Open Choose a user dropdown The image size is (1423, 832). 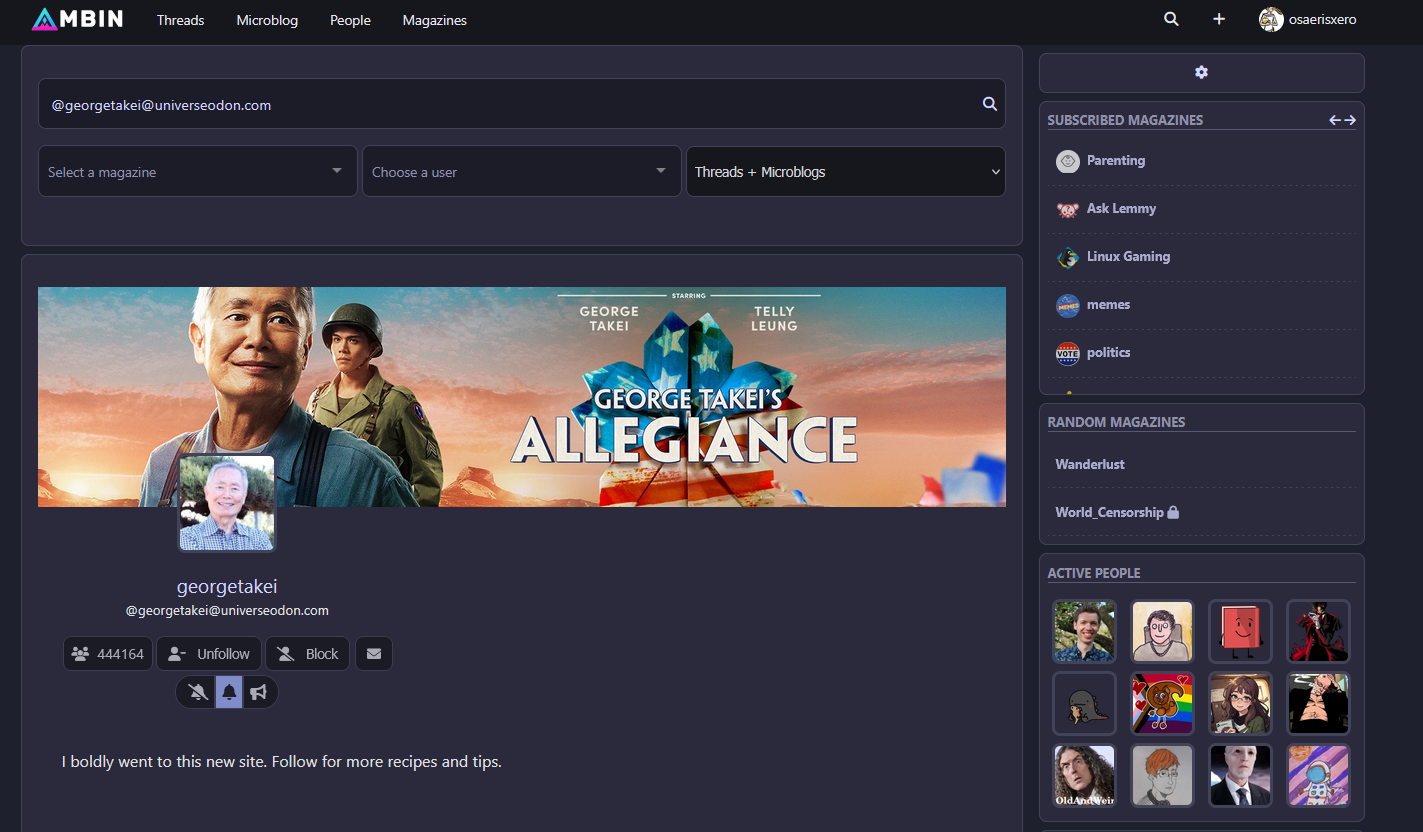click(521, 172)
